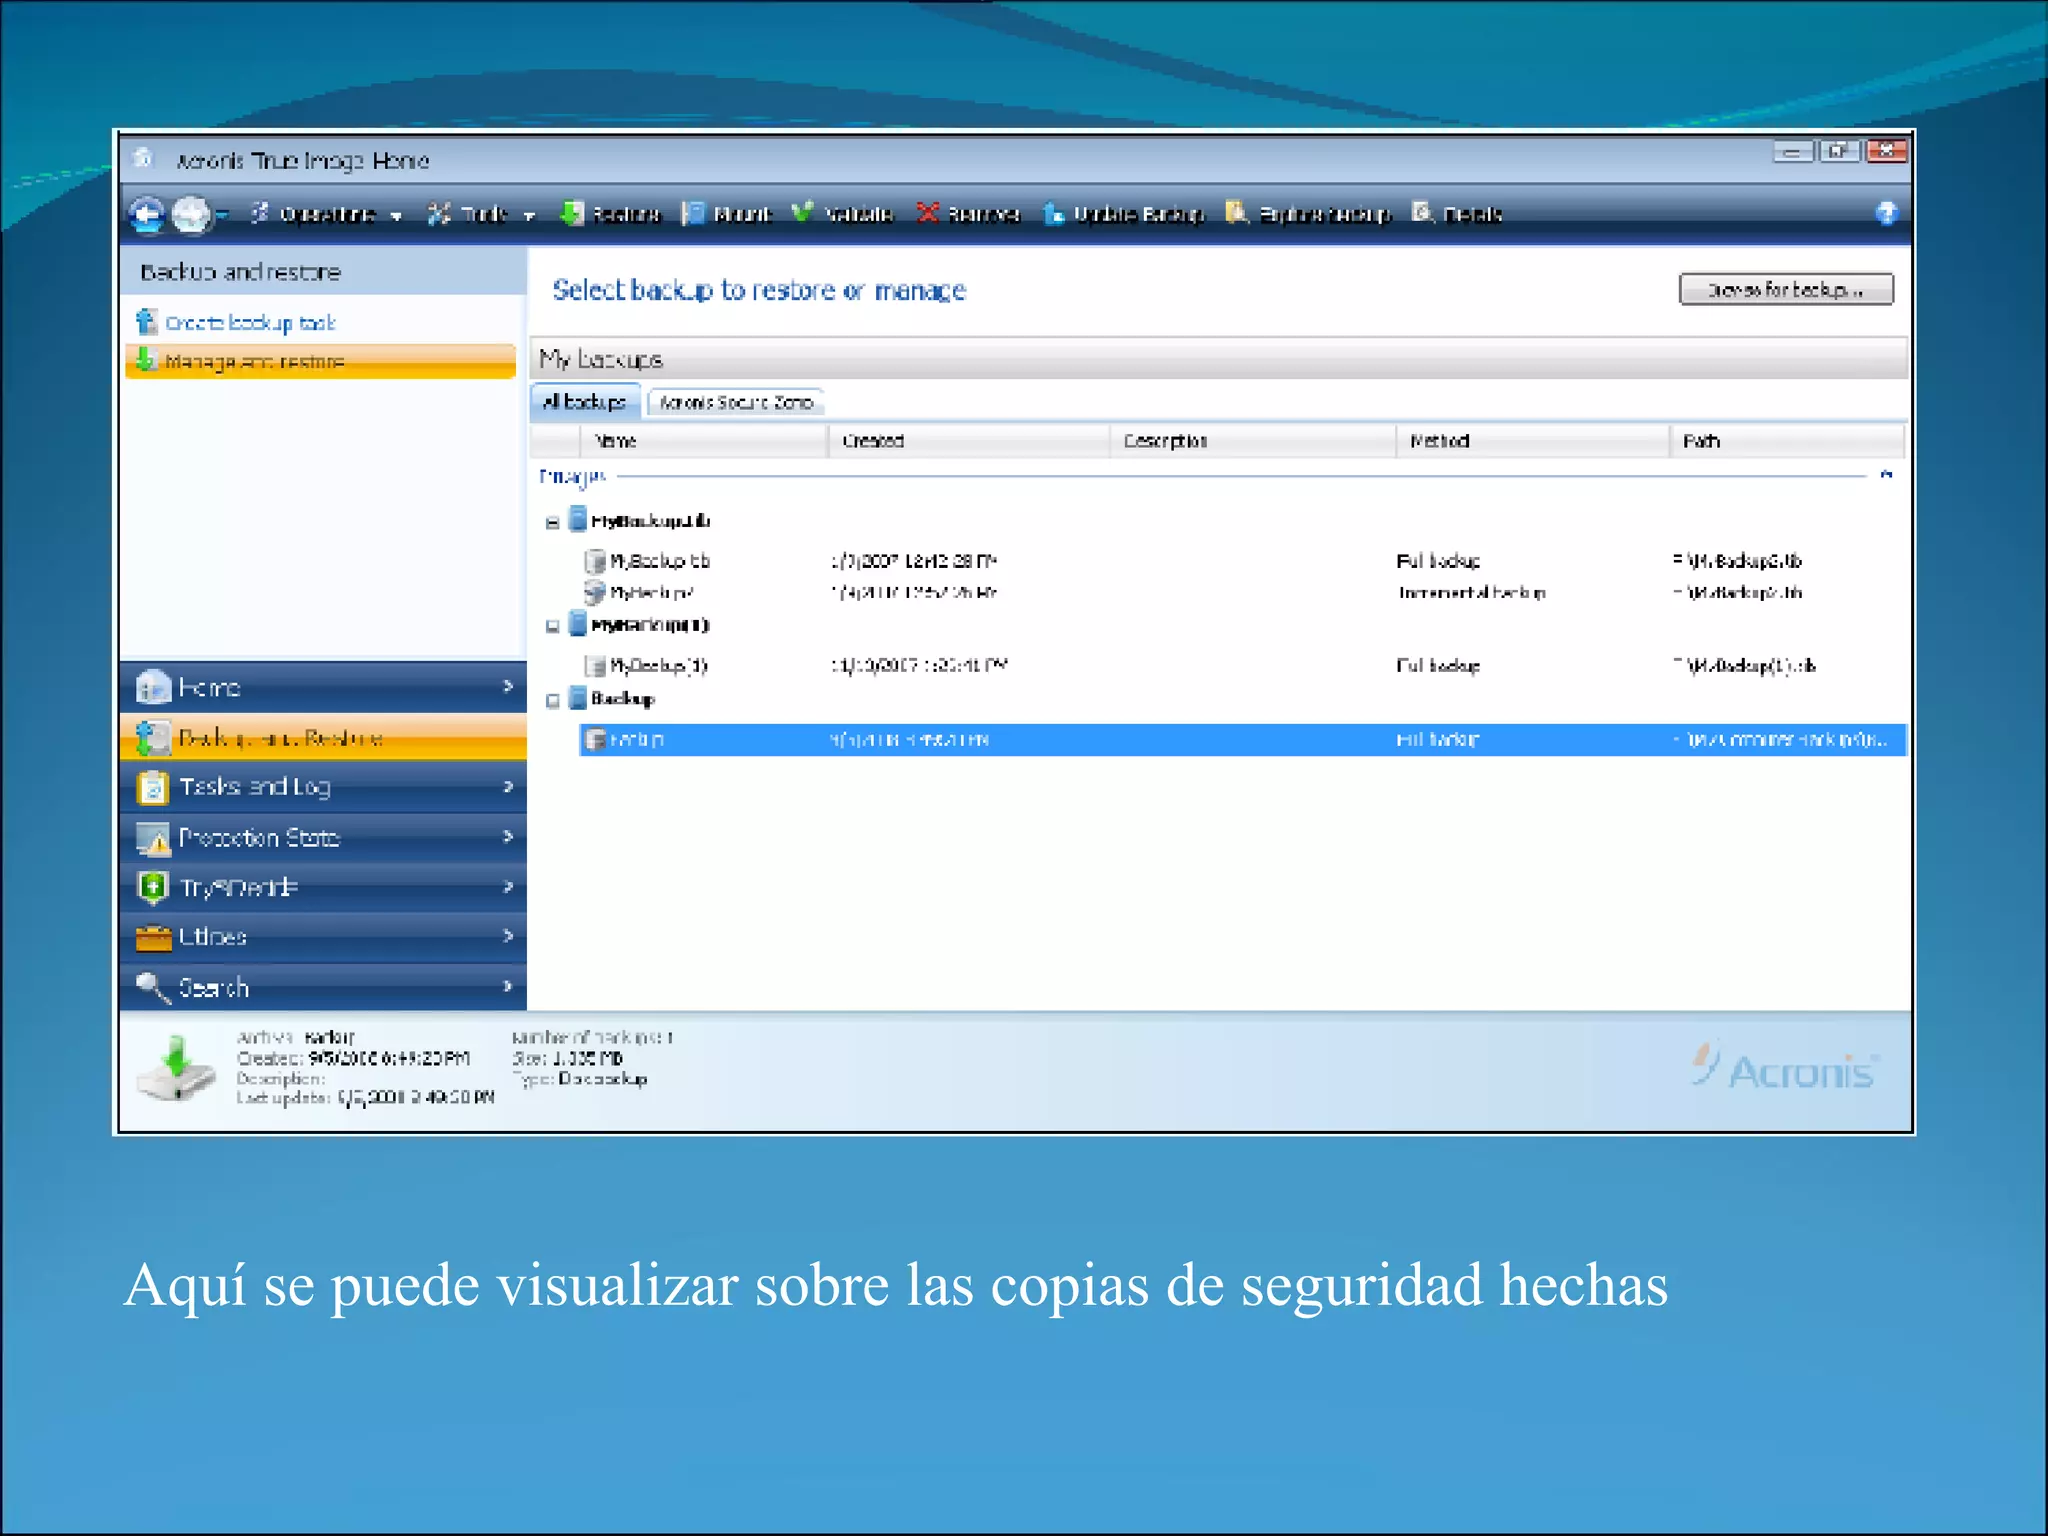Viewport: 2048px width, 1536px height.
Task: Click the Back navigation arrow icon
Action: (x=148, y=214)
